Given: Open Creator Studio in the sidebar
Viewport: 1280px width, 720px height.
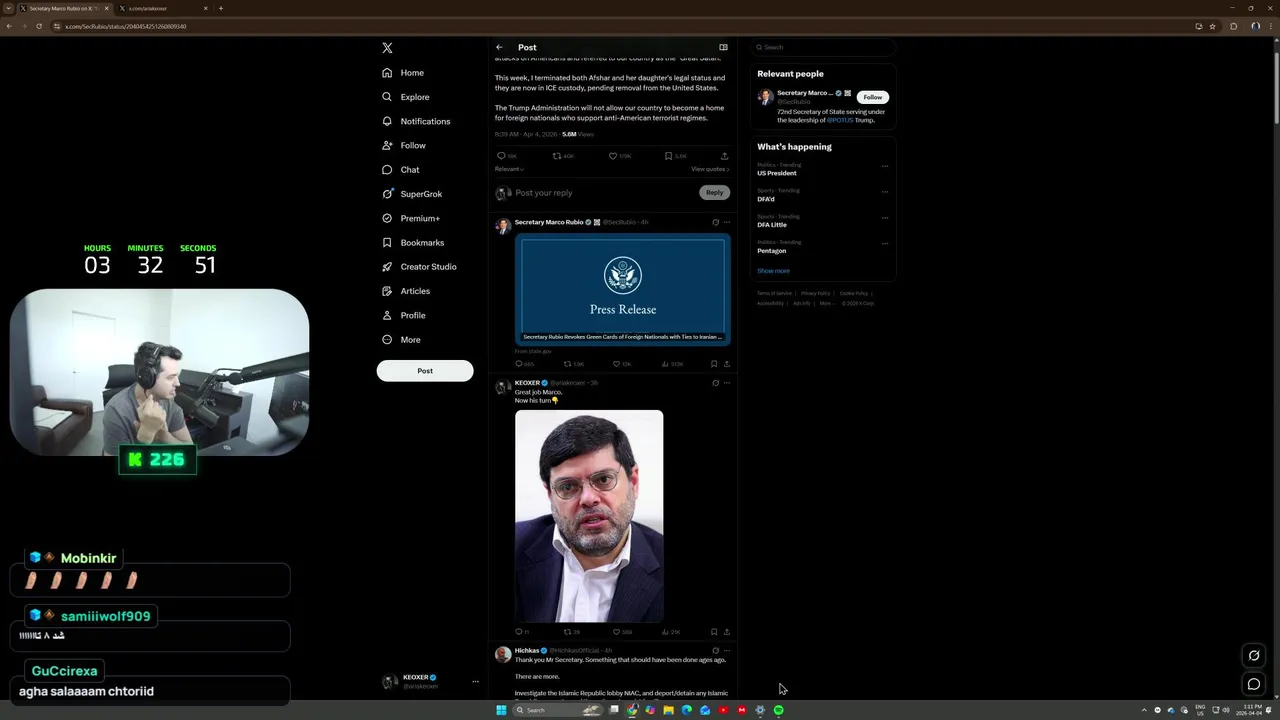Looking at the screenshot, I should [x=419, y=267].
